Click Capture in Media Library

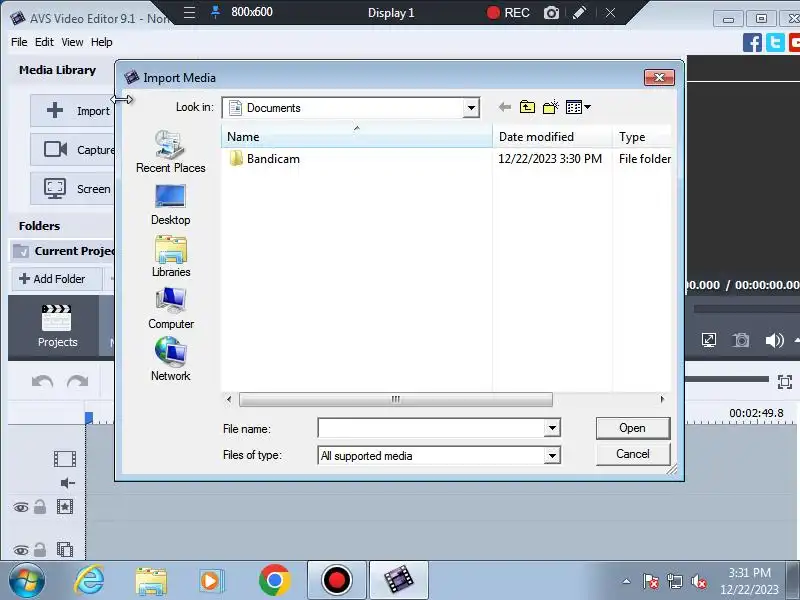72,149
